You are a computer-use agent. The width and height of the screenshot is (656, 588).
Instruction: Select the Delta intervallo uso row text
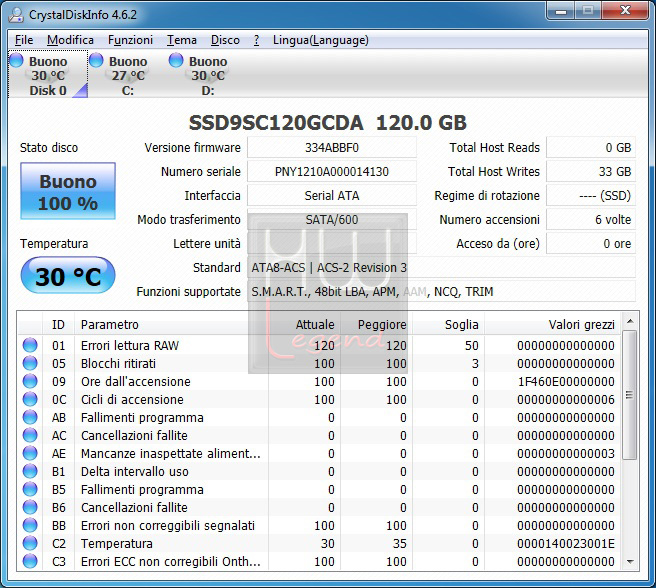[x=135, y=471]
